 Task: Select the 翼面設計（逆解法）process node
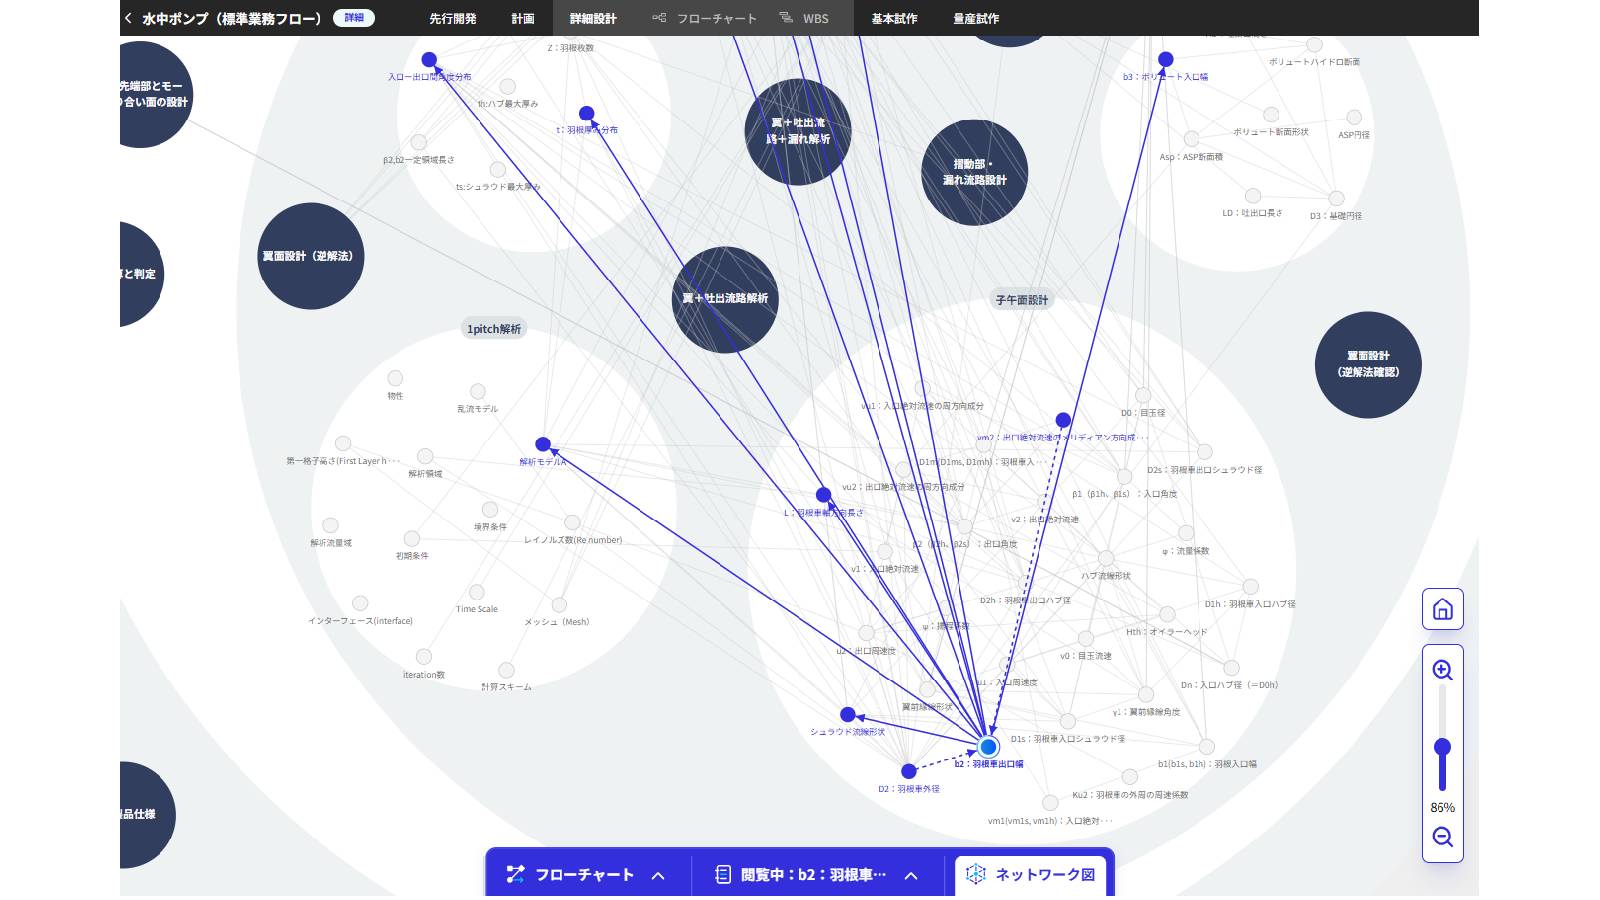[x=309, y=256]
